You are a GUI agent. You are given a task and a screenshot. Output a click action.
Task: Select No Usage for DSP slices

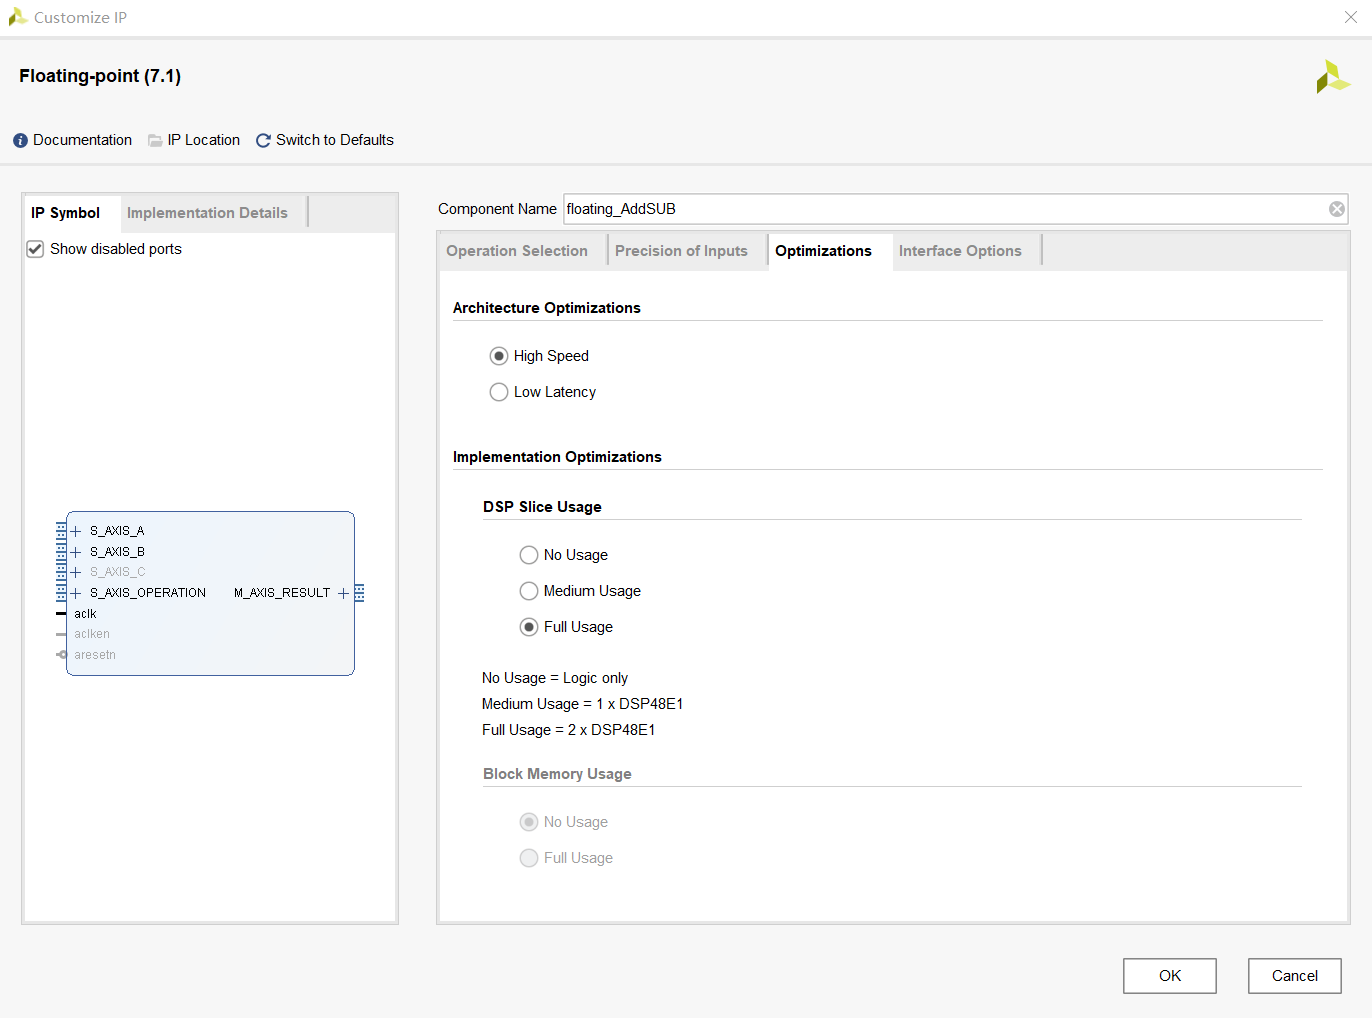click(529, 555)
